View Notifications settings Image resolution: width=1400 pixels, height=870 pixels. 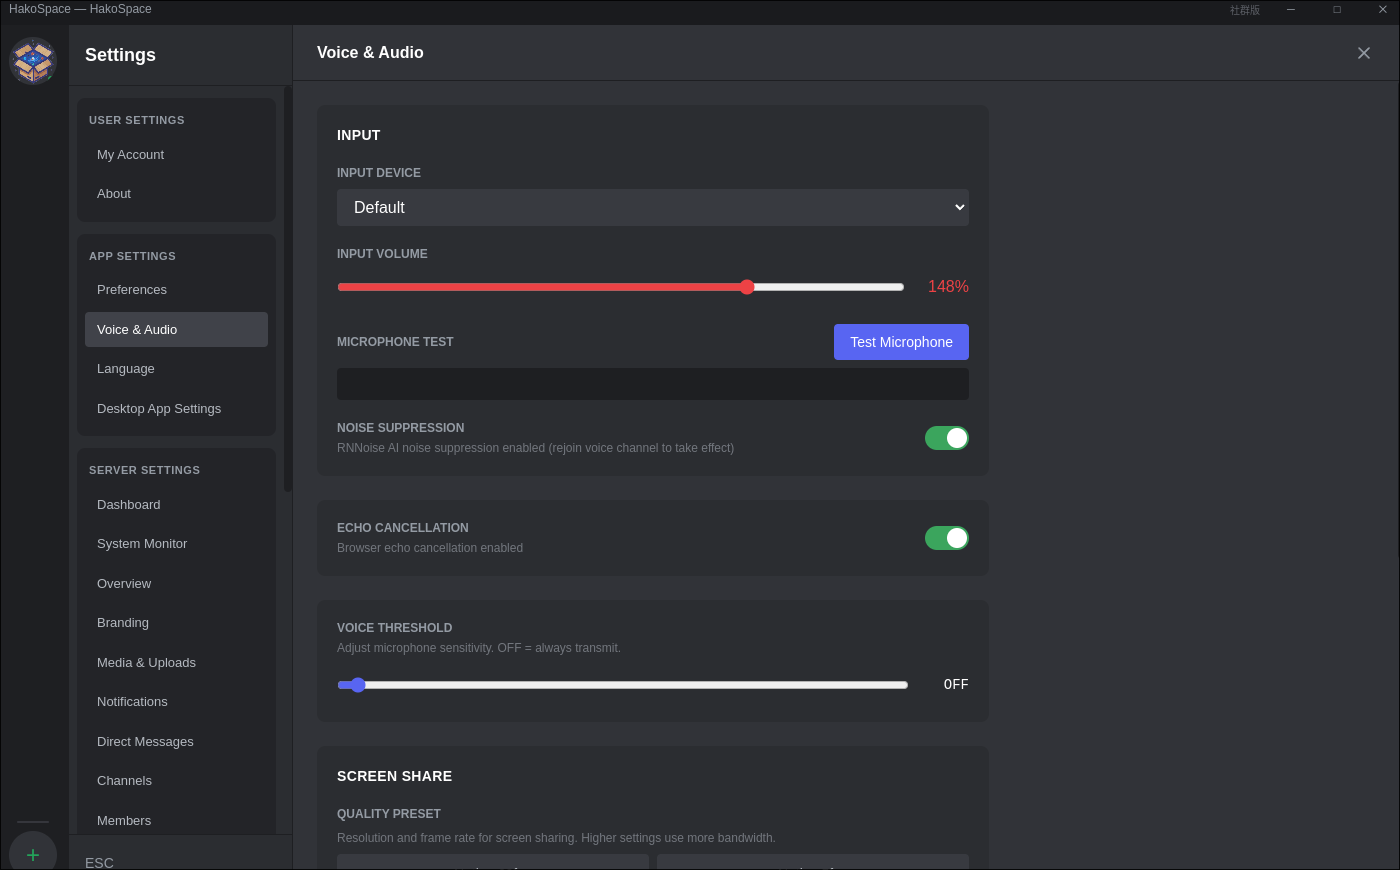coord(131,701)
